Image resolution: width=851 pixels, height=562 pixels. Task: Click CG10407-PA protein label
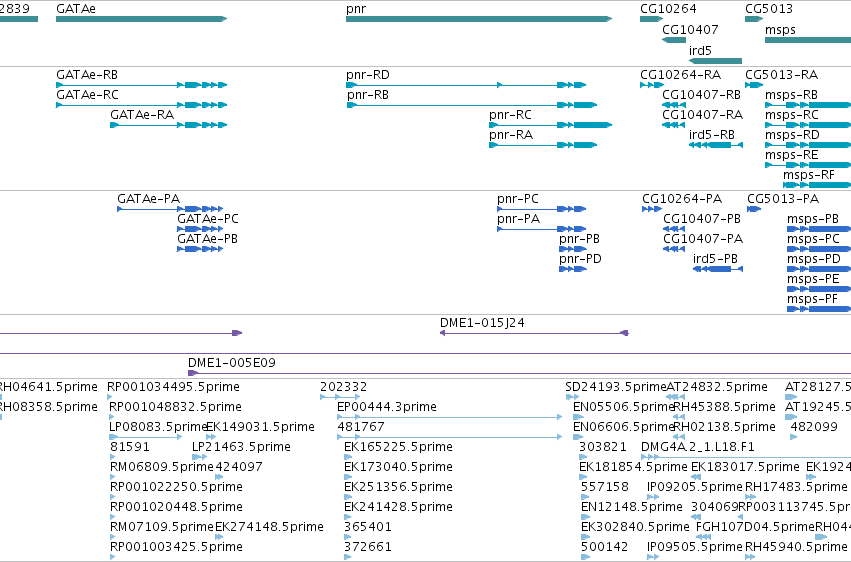[703, 239]
